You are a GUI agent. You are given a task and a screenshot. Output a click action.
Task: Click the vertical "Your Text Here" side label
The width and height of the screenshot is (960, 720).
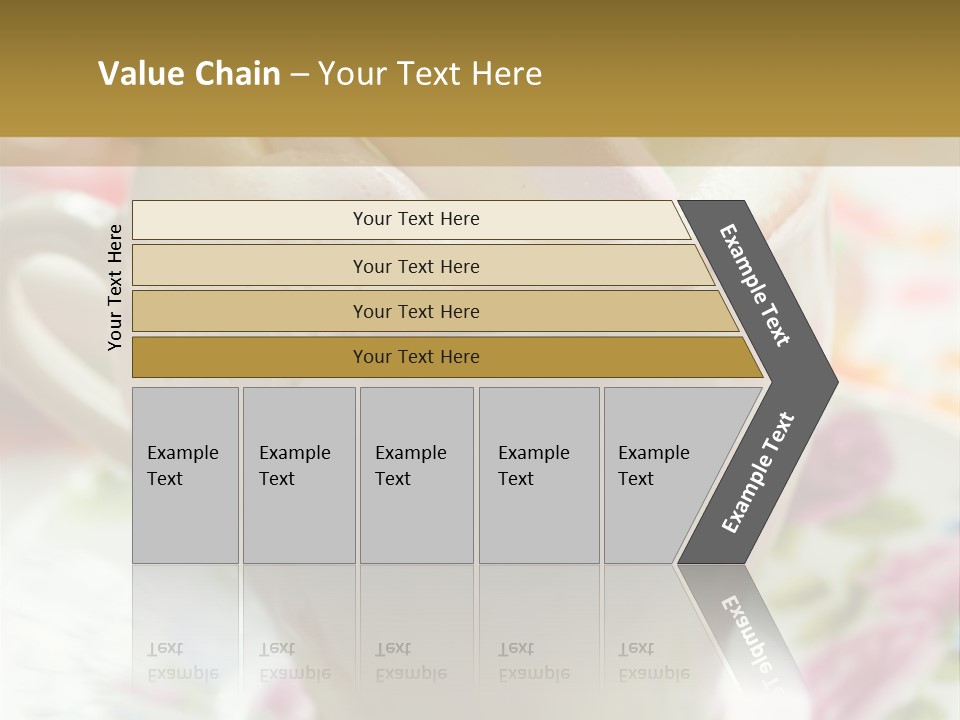115,287
